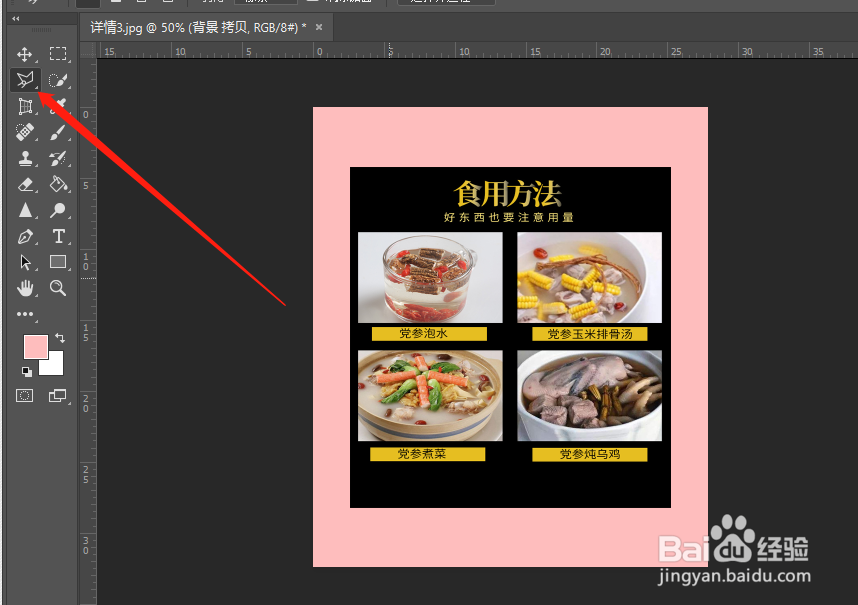Select the History Brush tool
Screen dimensions: 858x605
pyautogui.click(x=58, y=158)
